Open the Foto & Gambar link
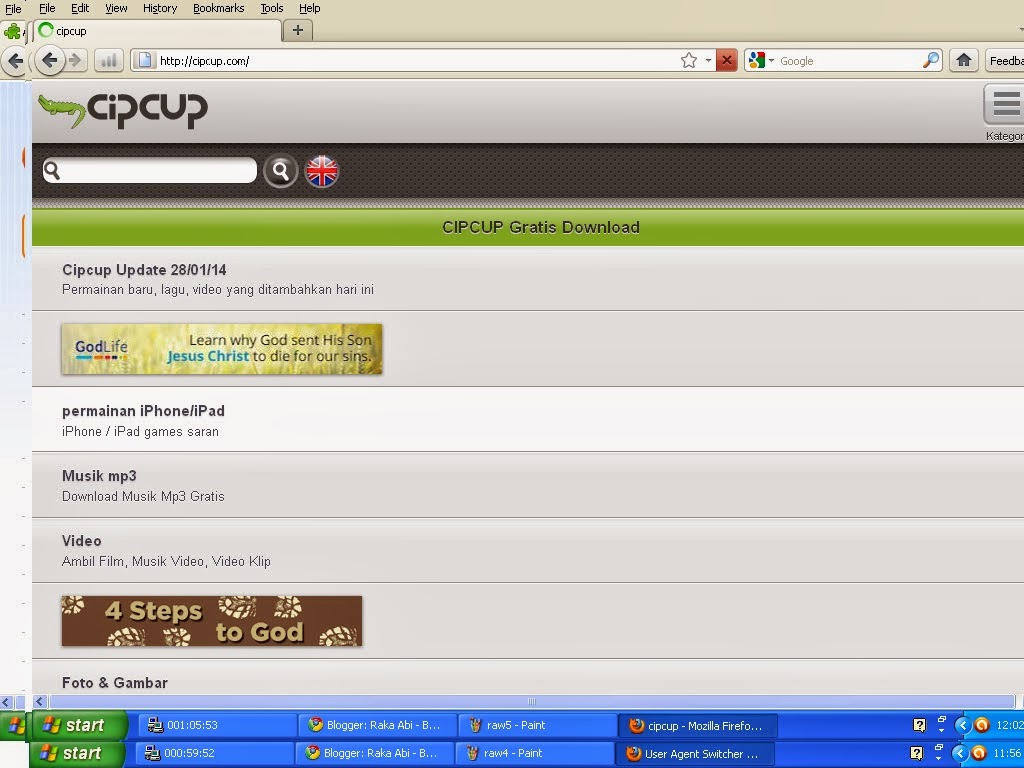This screenshot has width=1024, height=768. pyautogui.click(x=115, y=682)
